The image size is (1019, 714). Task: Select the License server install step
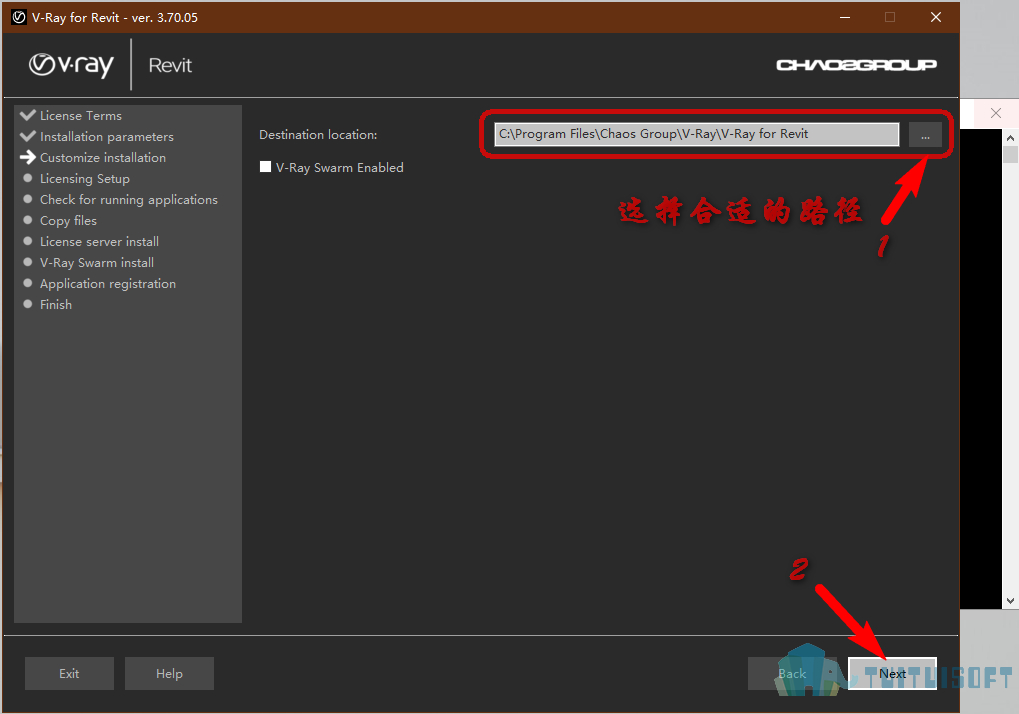[x=99, y=242]
